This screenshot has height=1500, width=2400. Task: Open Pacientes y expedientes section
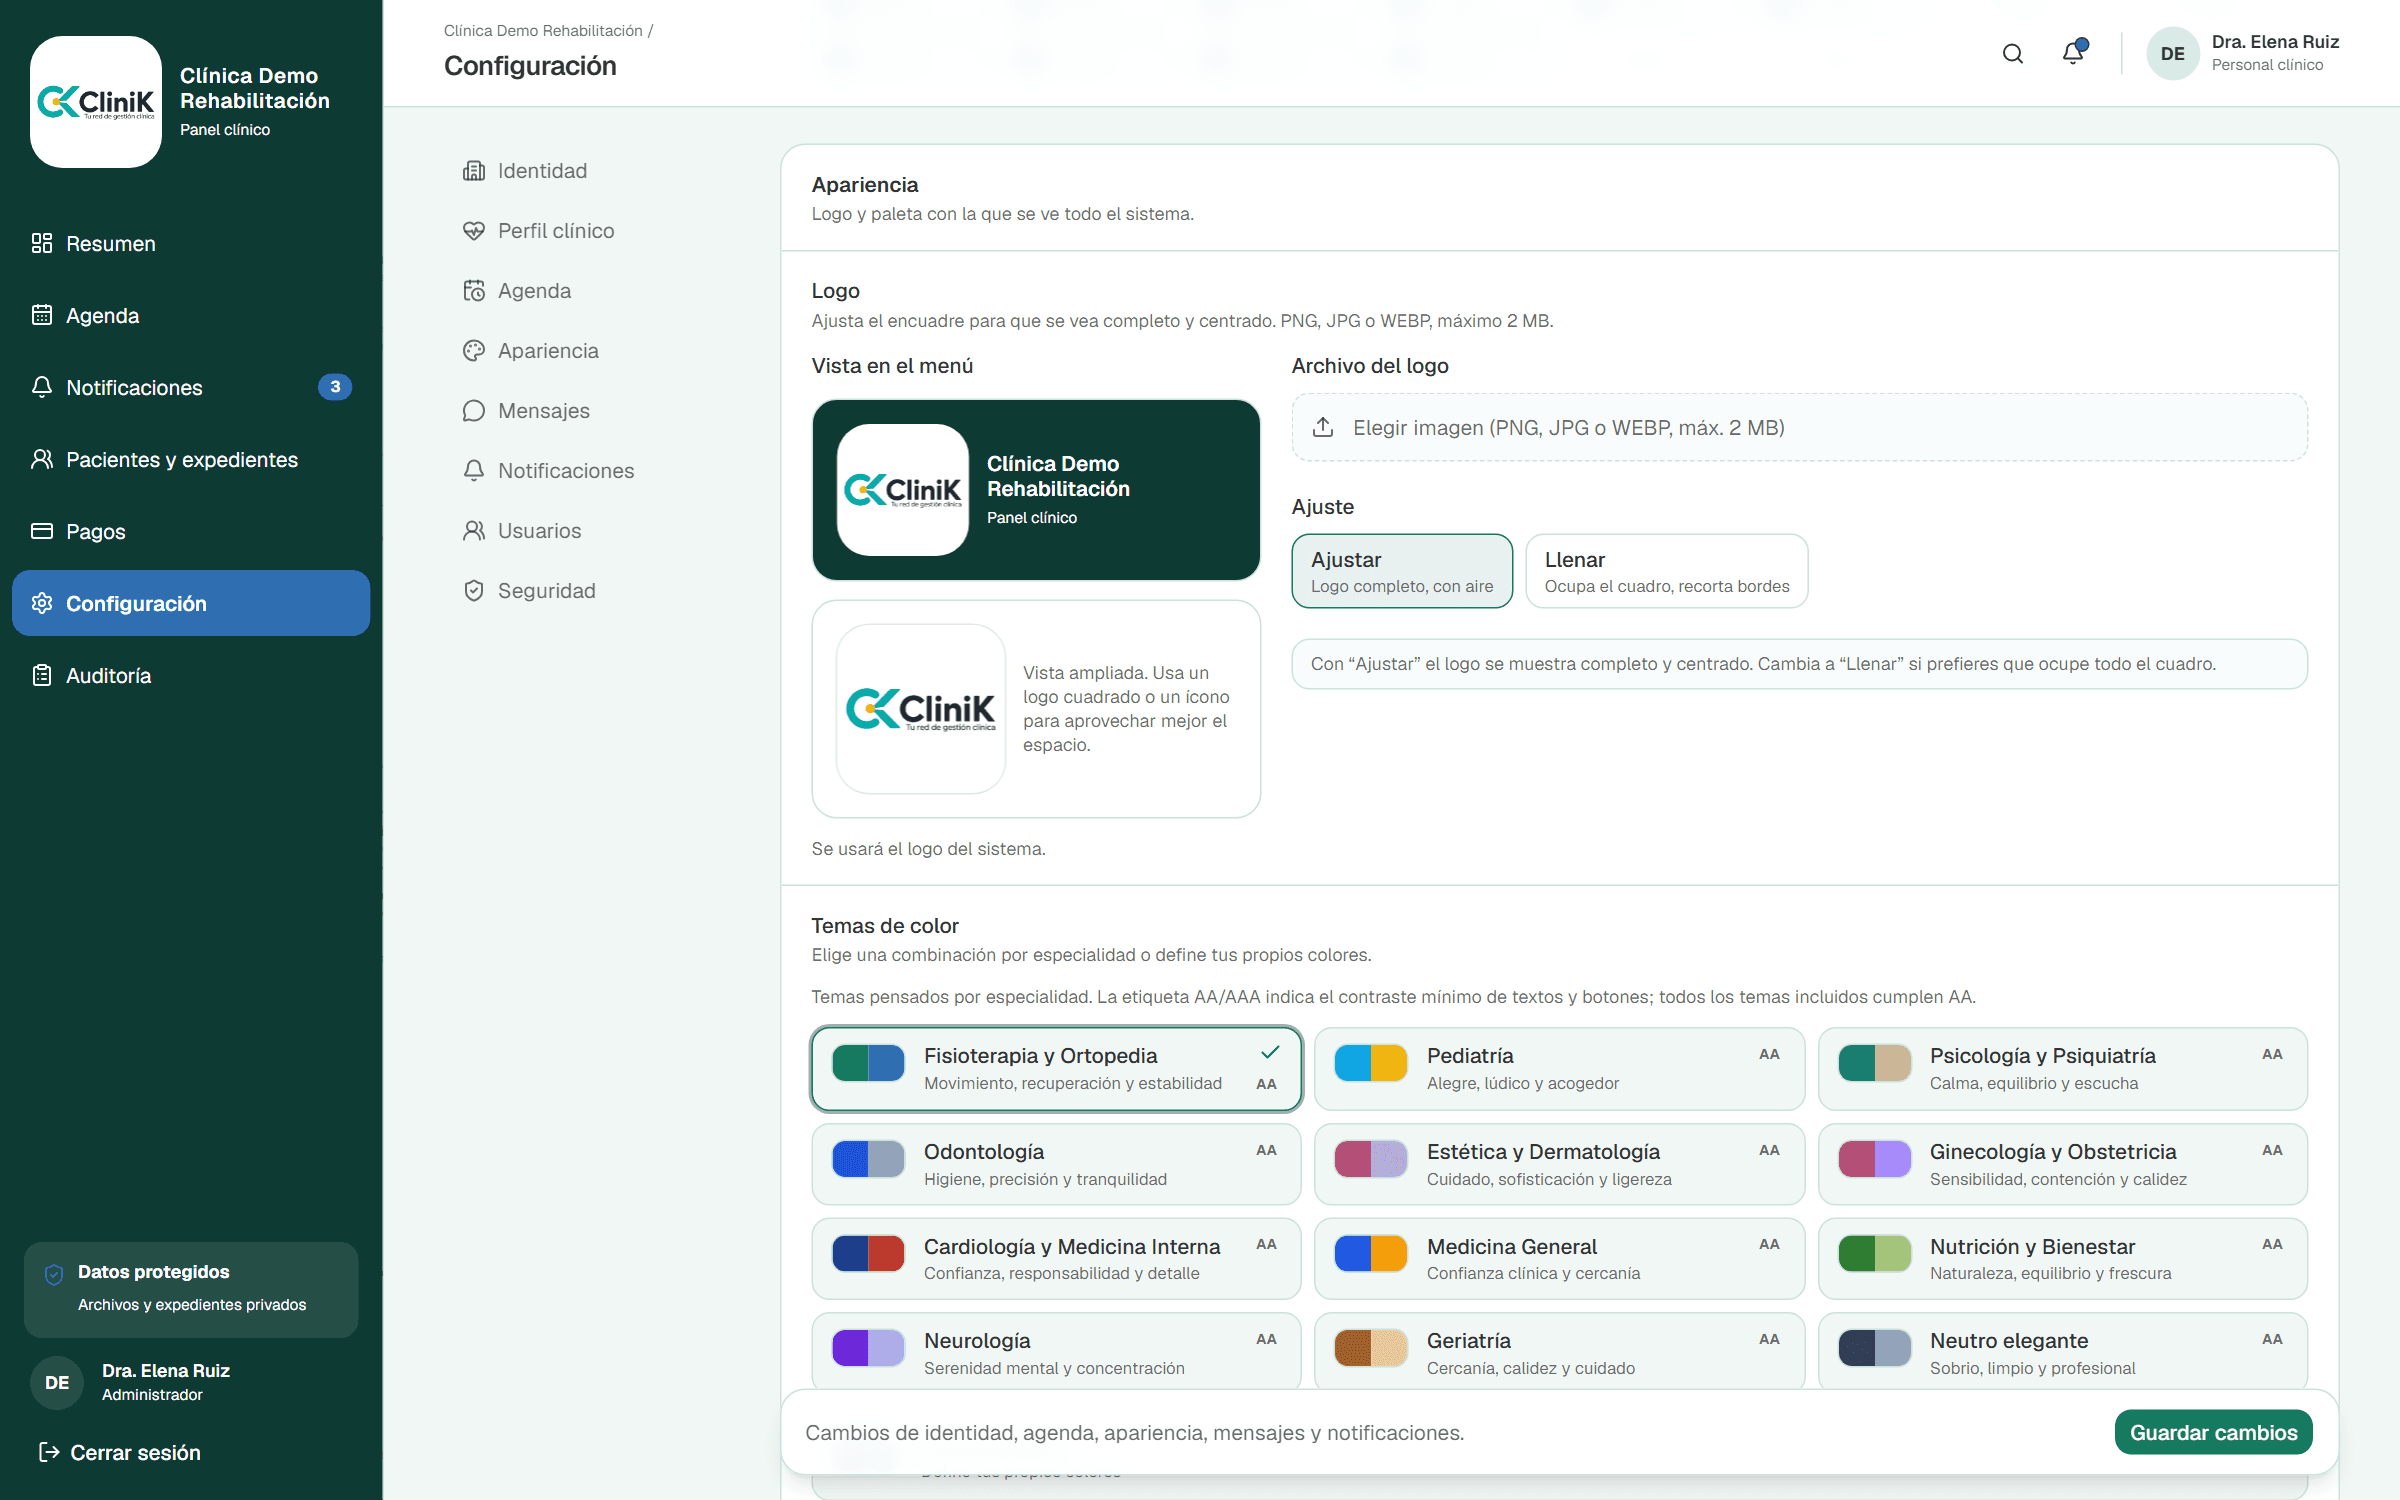tap(191, 459)
